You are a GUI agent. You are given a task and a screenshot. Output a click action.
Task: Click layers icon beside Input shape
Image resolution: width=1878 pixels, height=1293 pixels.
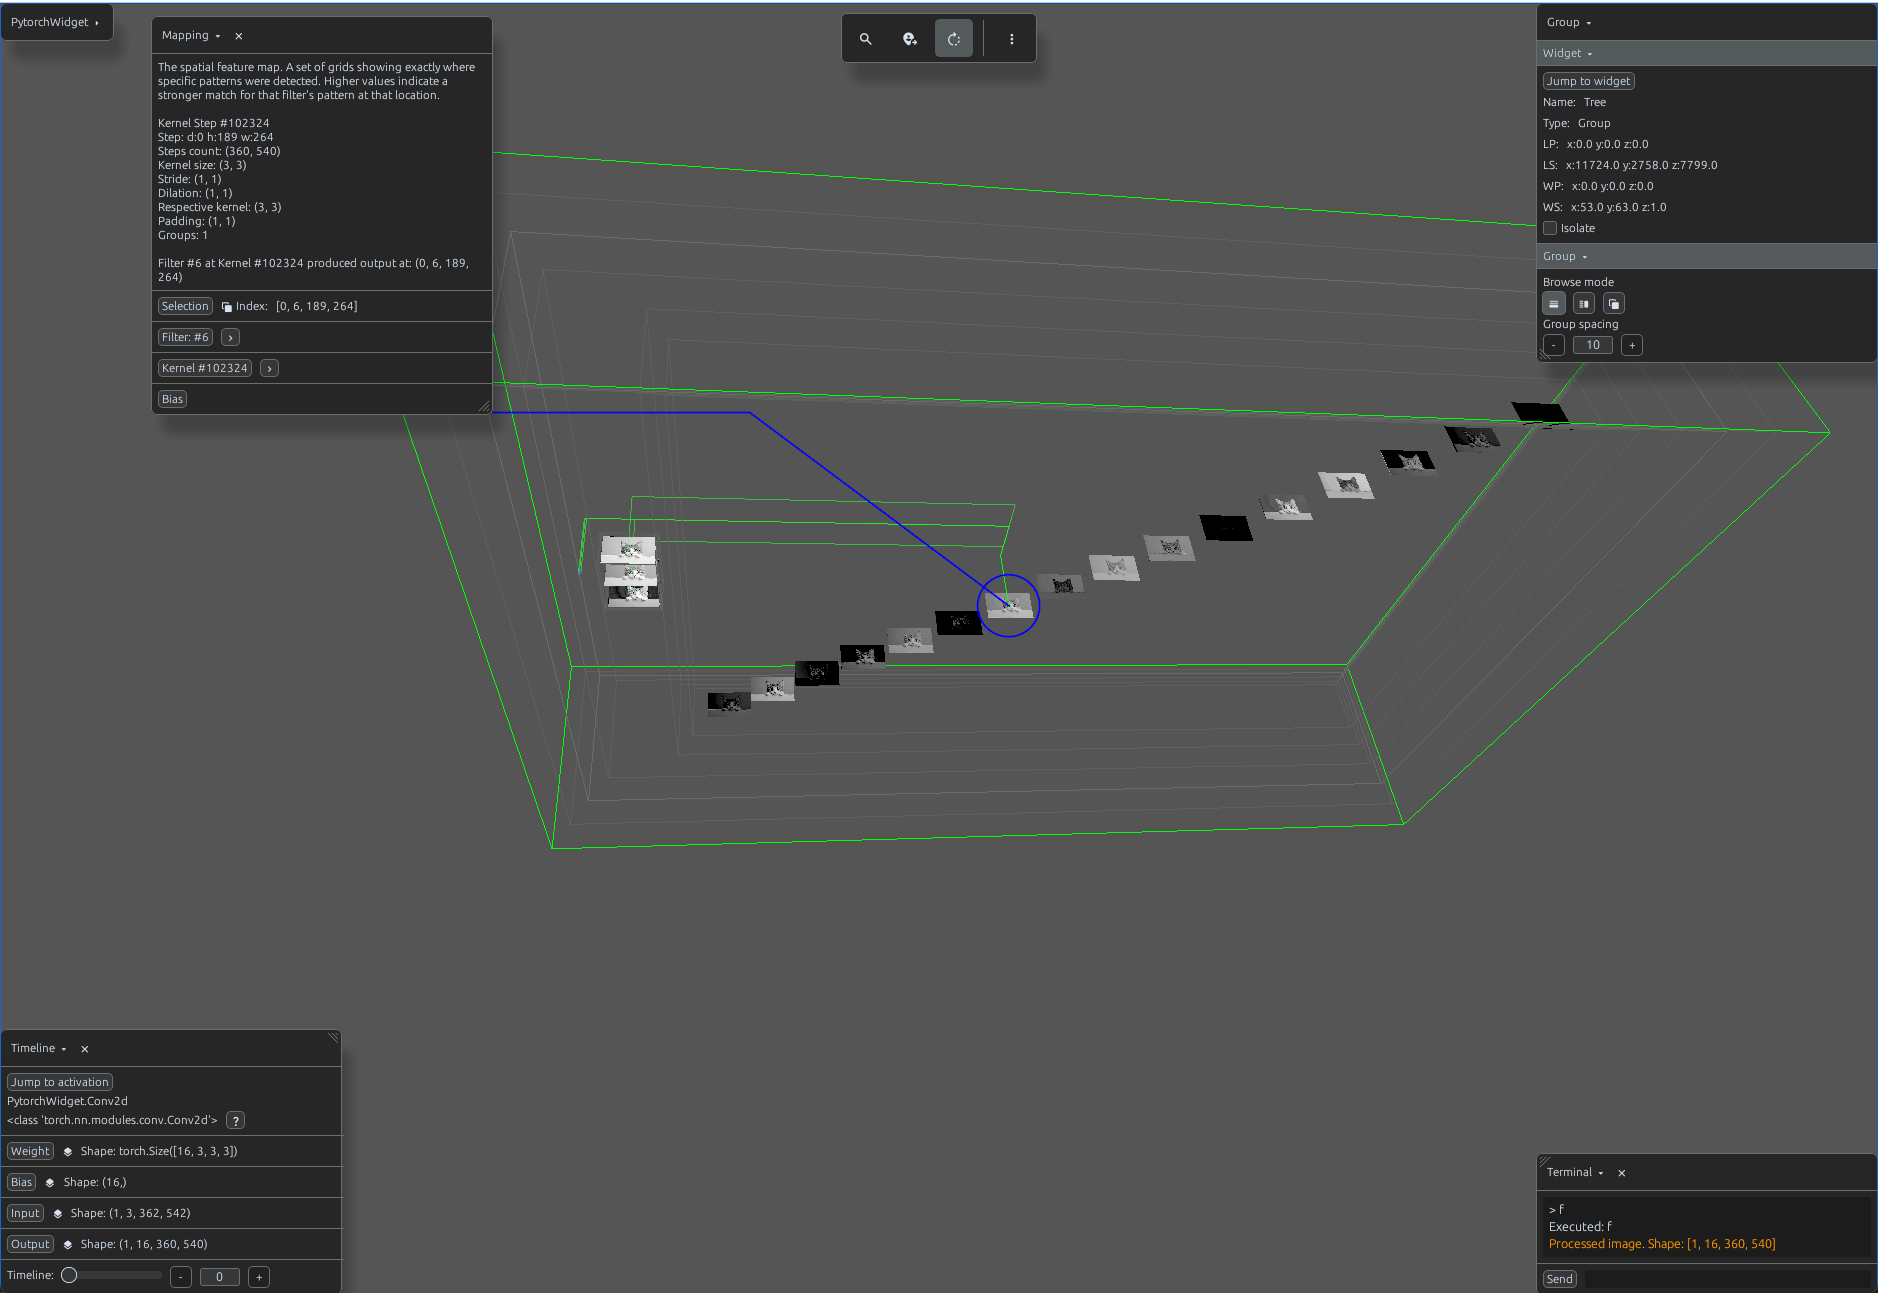[x=58, y=1214]
